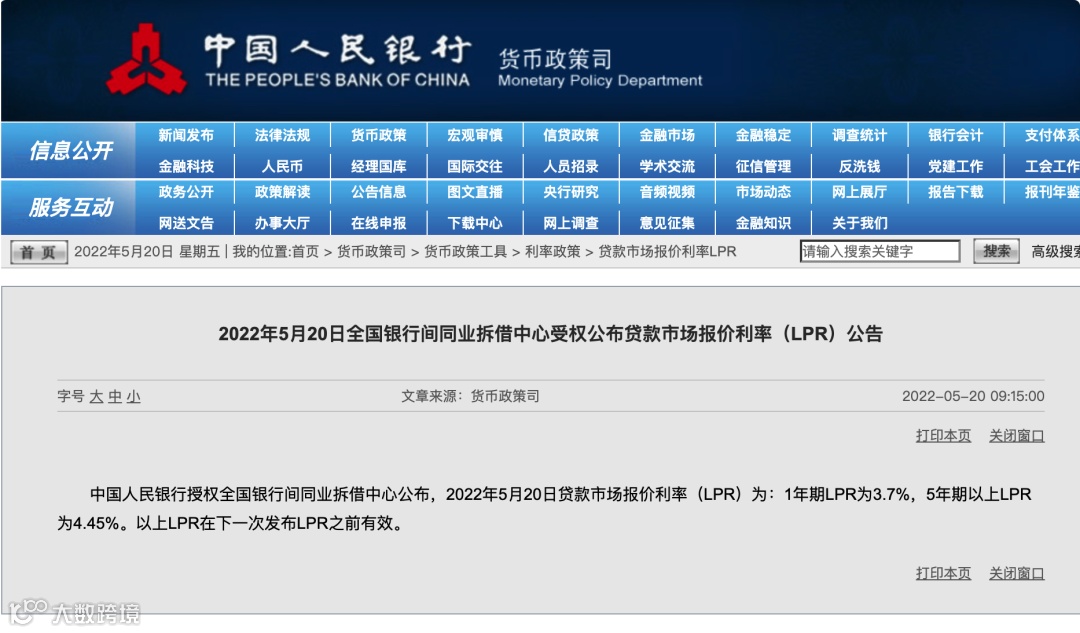Click the upper 关闭窗口 link

click(1017, 436)
